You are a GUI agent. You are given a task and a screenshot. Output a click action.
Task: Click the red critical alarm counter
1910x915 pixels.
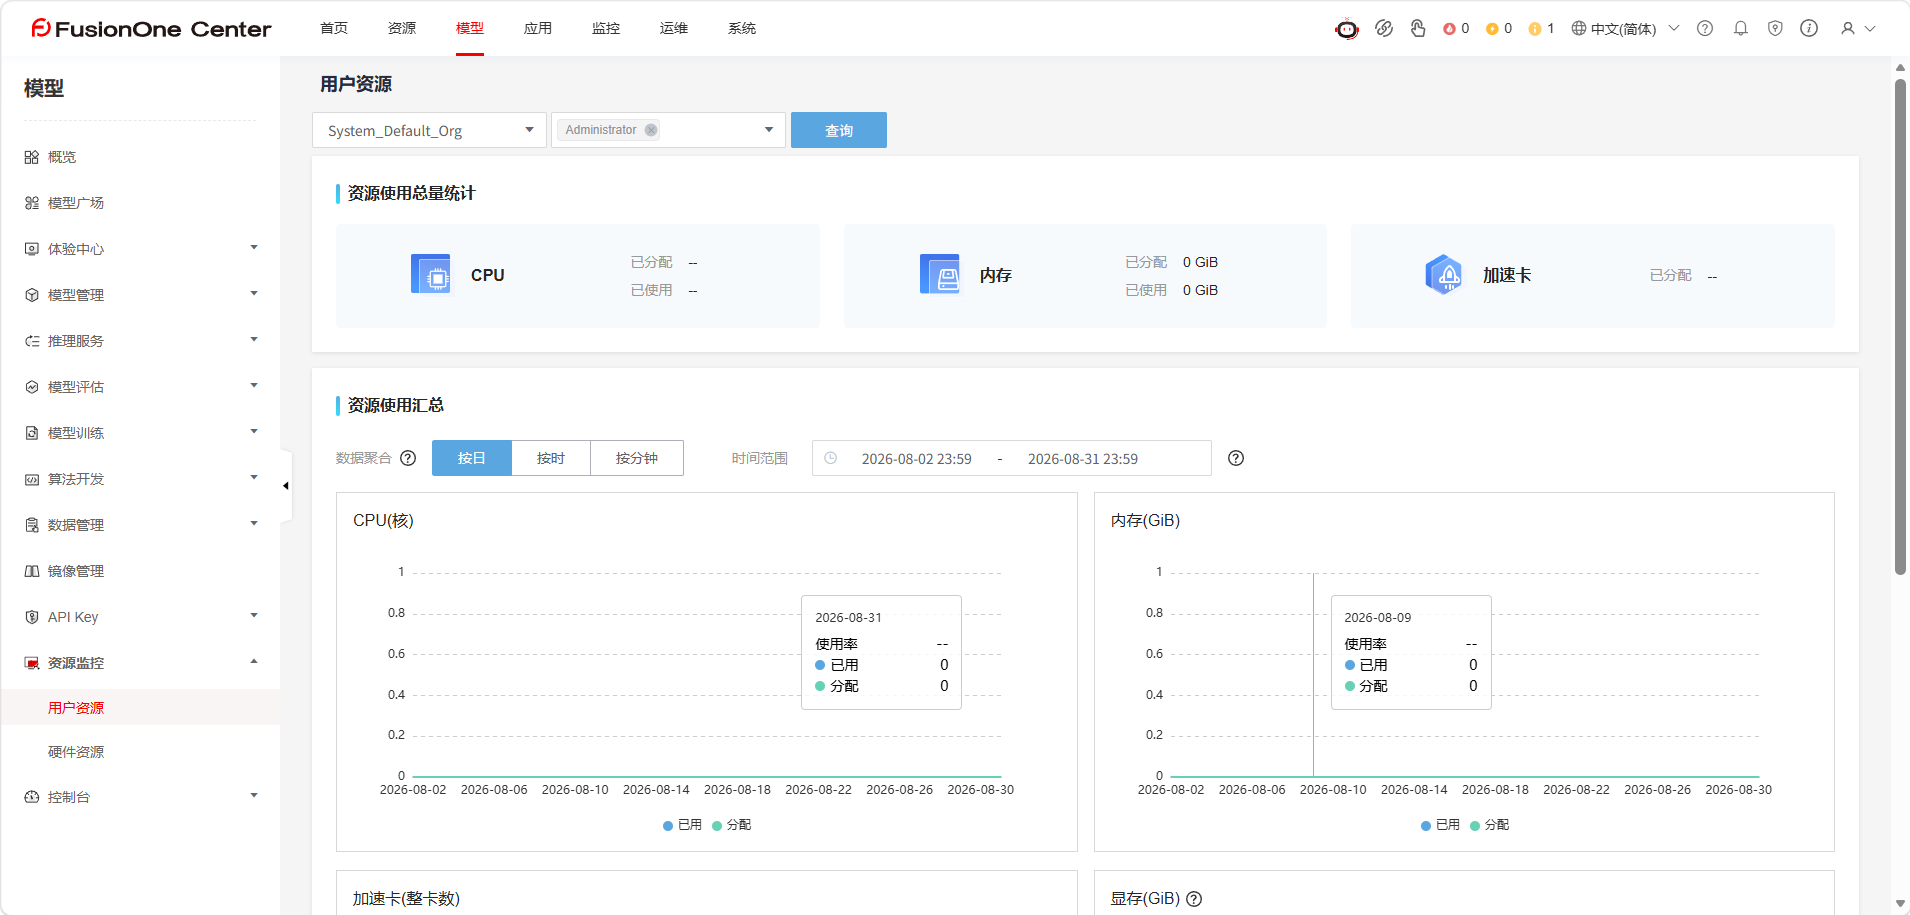[x=1456, y=28]
